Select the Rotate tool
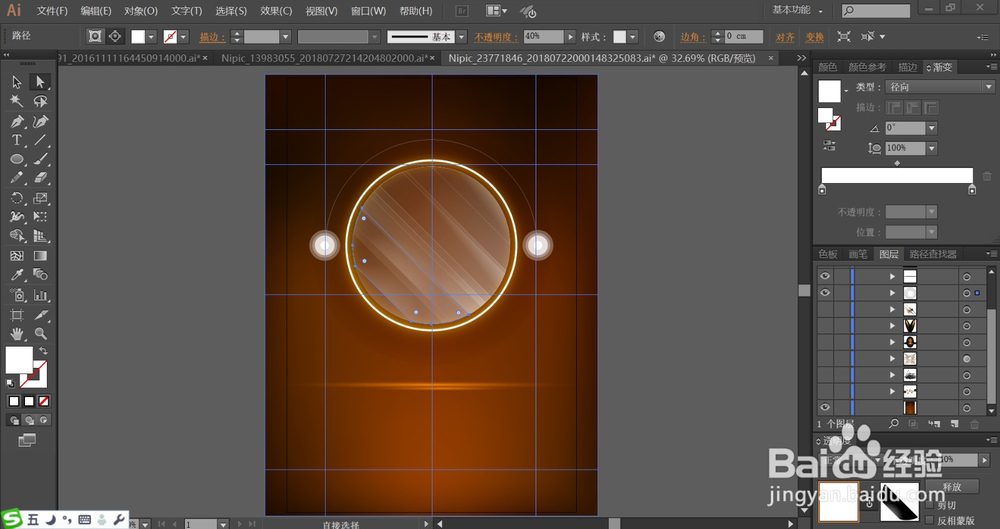Viewport: 1000px width, 529px height. pyautogui.click(x=17, y=198)
